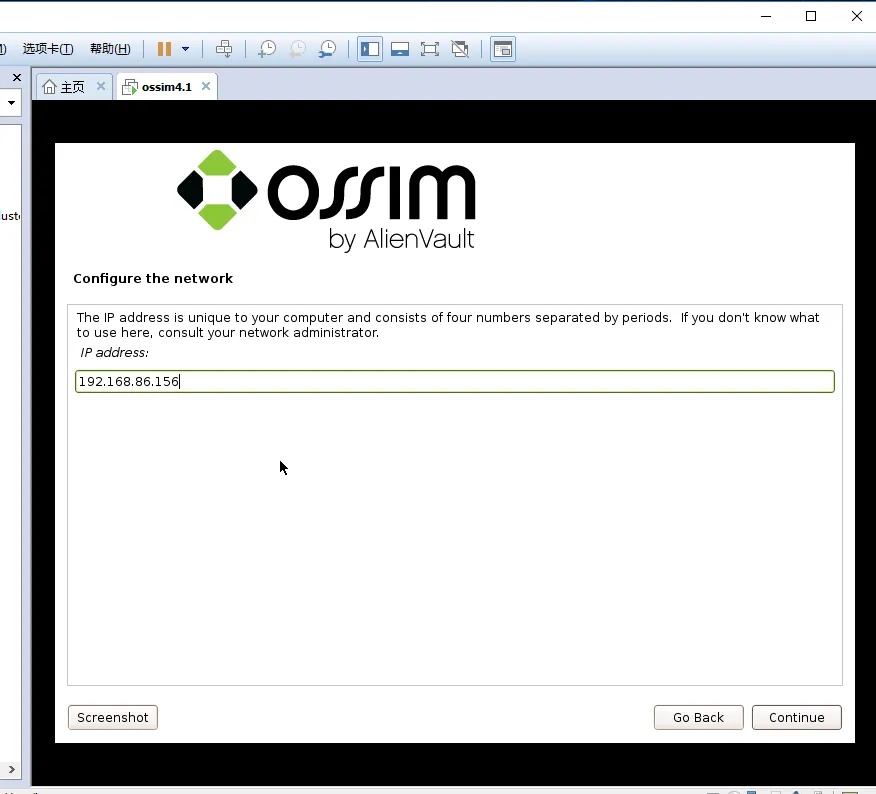Switch to Unity mode

(460, 49)
